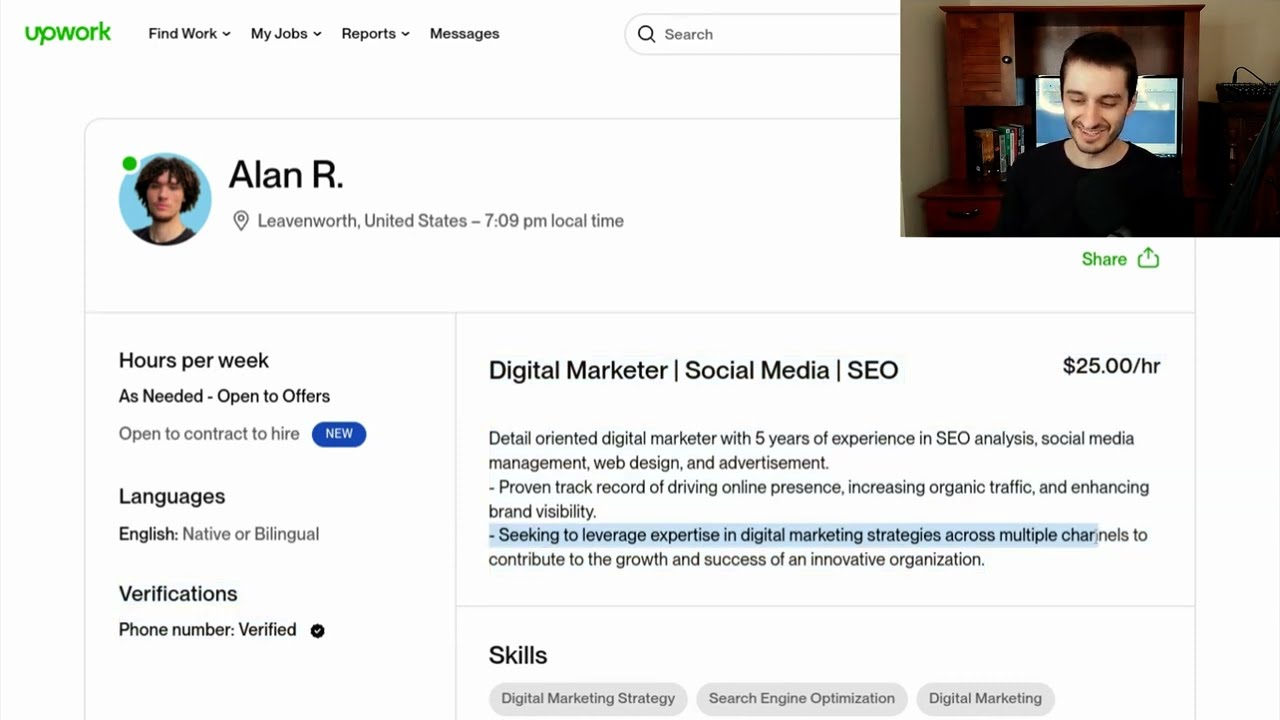
Task: Click the $25.00/hr rate
Action: pyautogui.click(x=1111, y=366)
